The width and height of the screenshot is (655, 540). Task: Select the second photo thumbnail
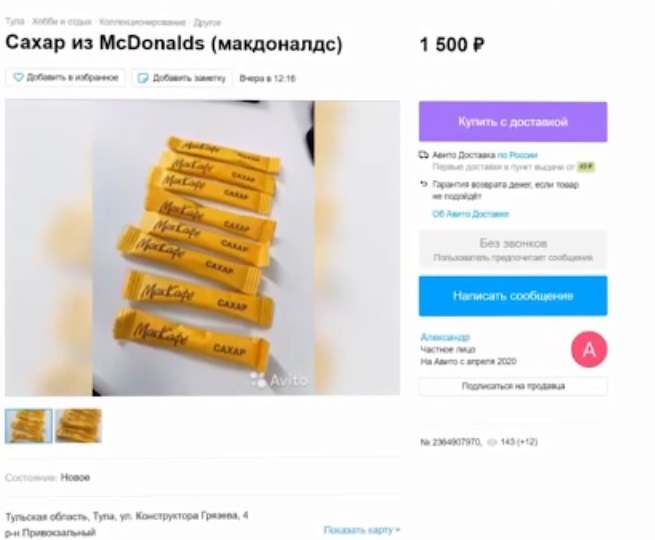[79, 426]
